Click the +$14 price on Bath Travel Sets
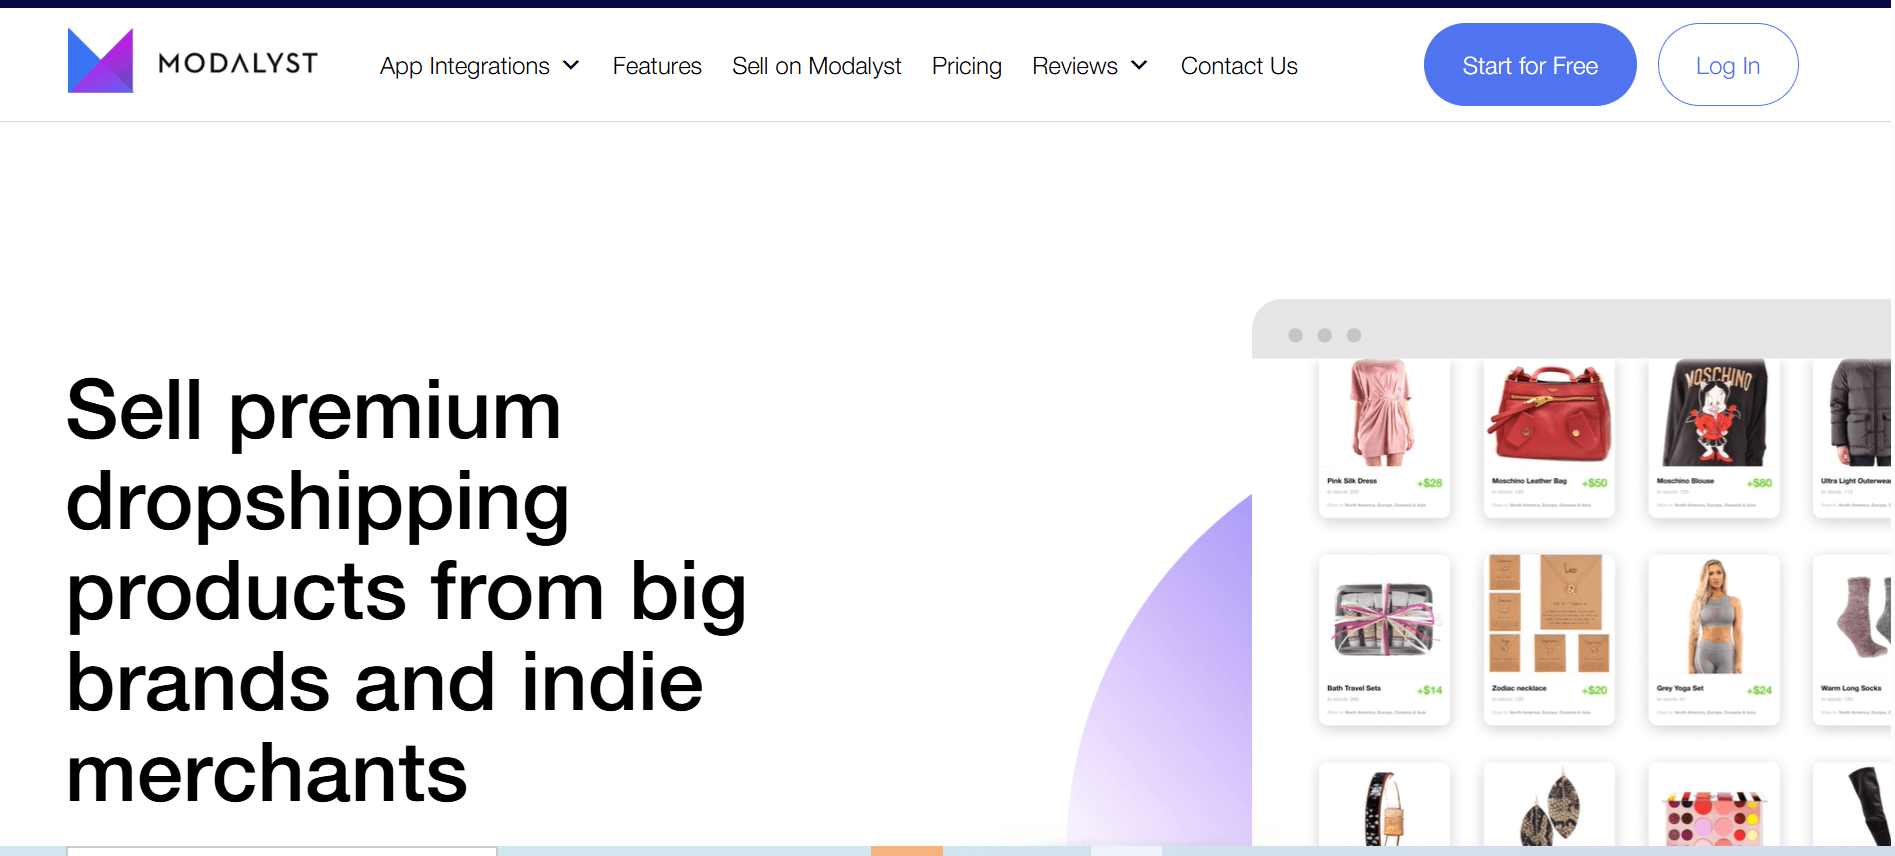Image resolution: width=1895 pixels, height=856 pixels. point(1430,690)
